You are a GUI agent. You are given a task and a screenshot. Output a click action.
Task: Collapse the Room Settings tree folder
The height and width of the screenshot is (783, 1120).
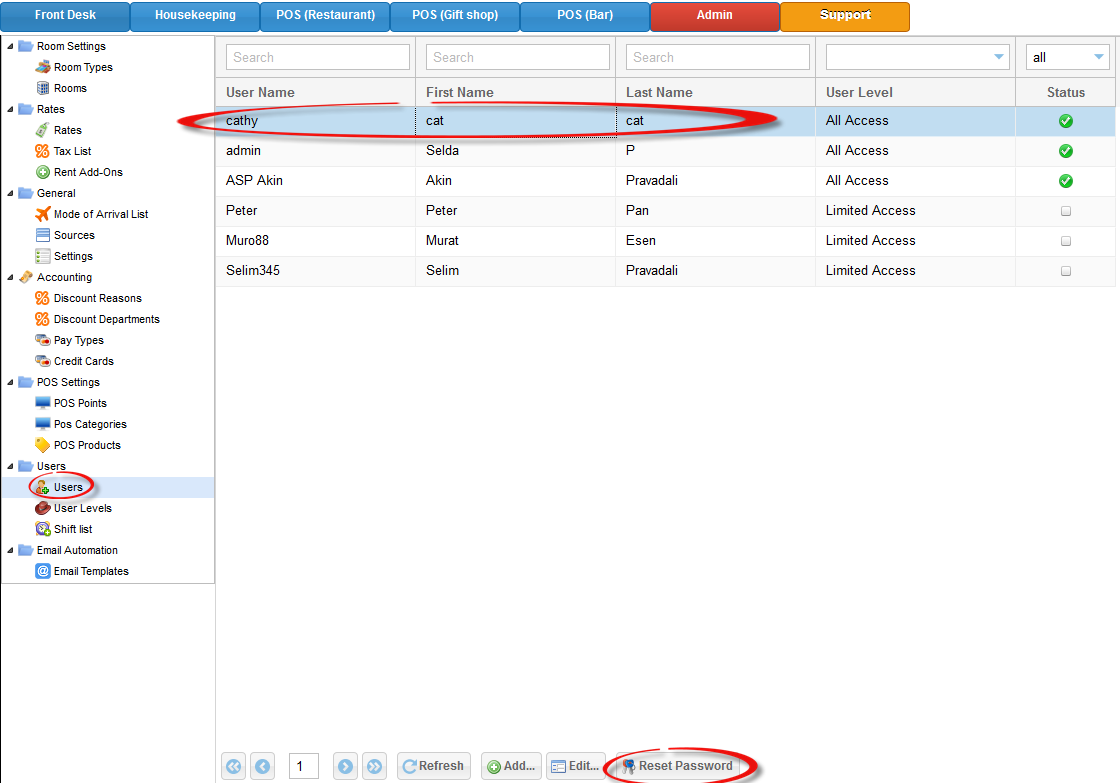[x=10, y=46]
